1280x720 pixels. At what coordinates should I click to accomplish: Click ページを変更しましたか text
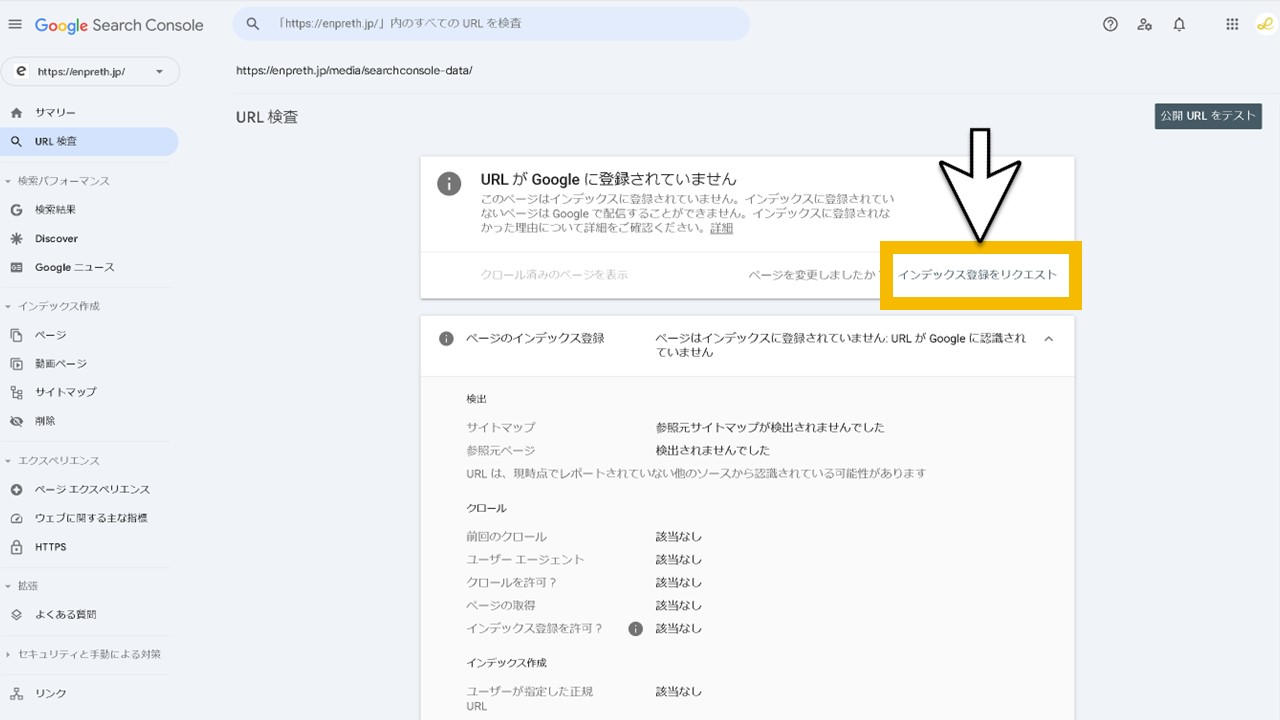(812, 275)
